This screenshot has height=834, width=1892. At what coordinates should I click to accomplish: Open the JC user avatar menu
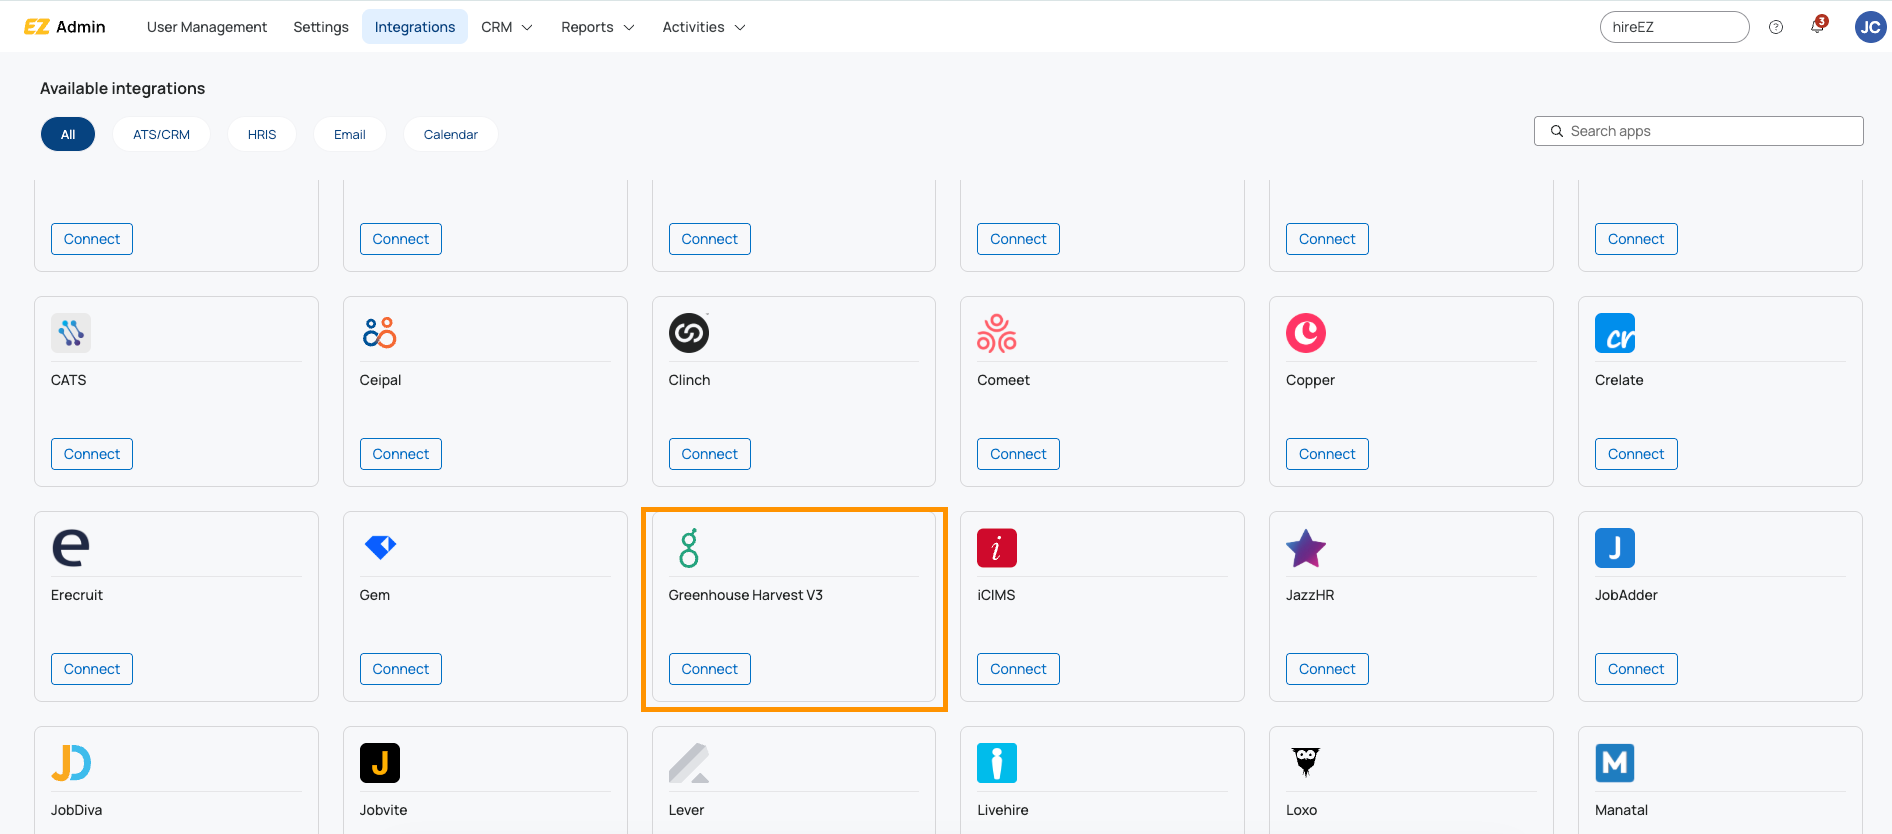point(1870,27)
